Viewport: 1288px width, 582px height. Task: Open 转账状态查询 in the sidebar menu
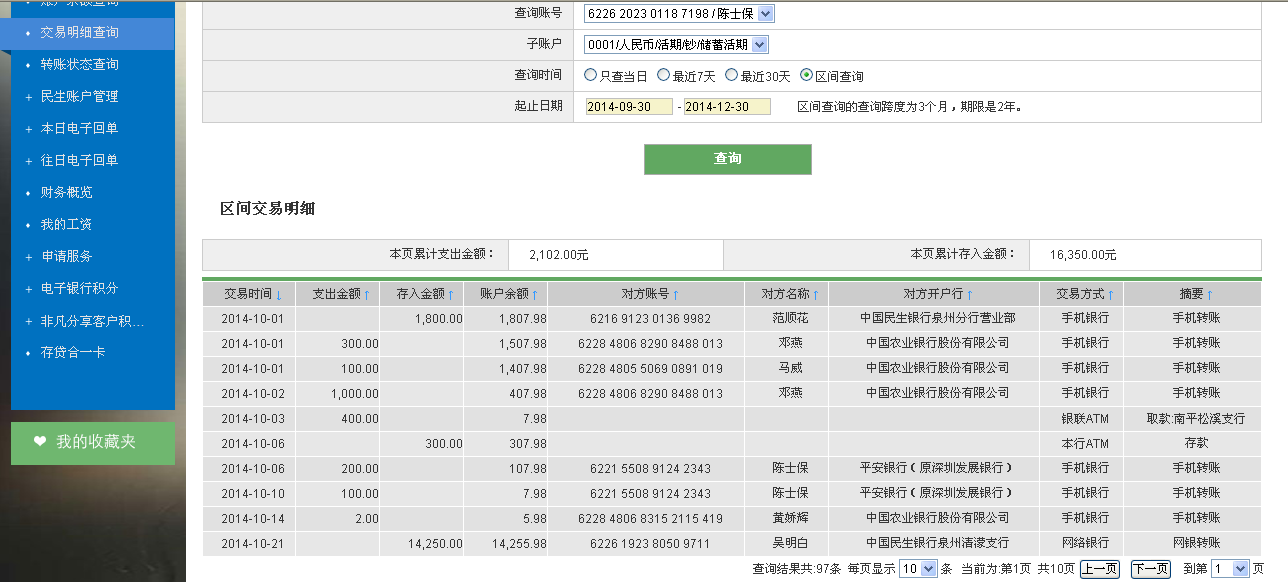[79, 64]
